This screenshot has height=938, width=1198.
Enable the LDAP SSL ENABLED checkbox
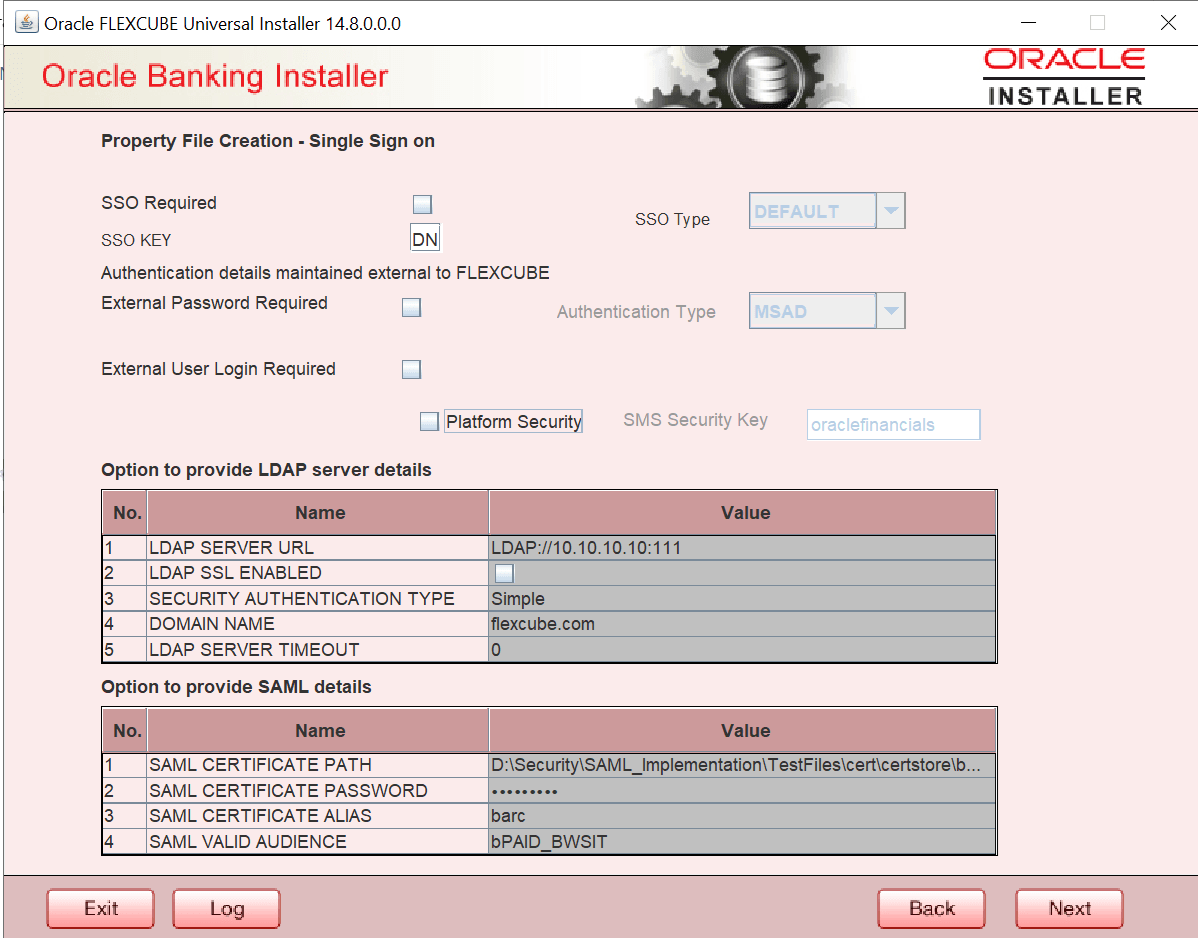504,573
